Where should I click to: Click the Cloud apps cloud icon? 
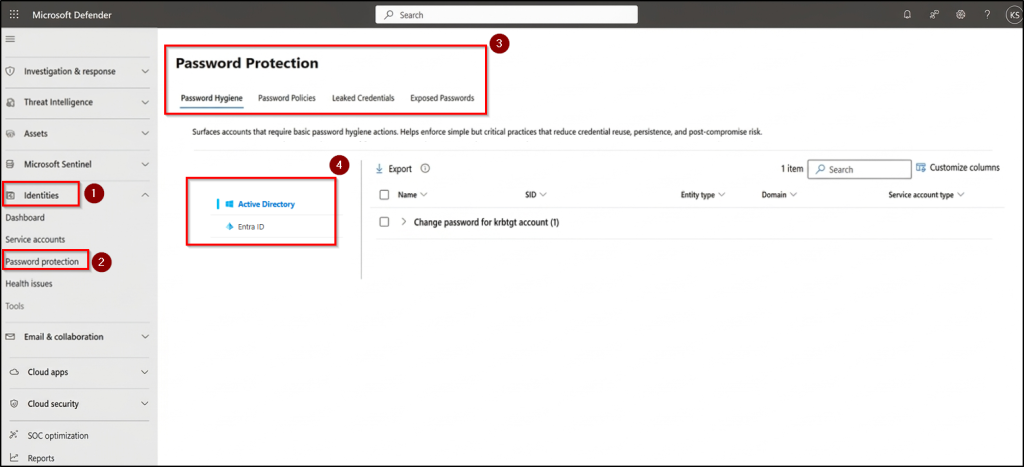(x=15, y=372)
